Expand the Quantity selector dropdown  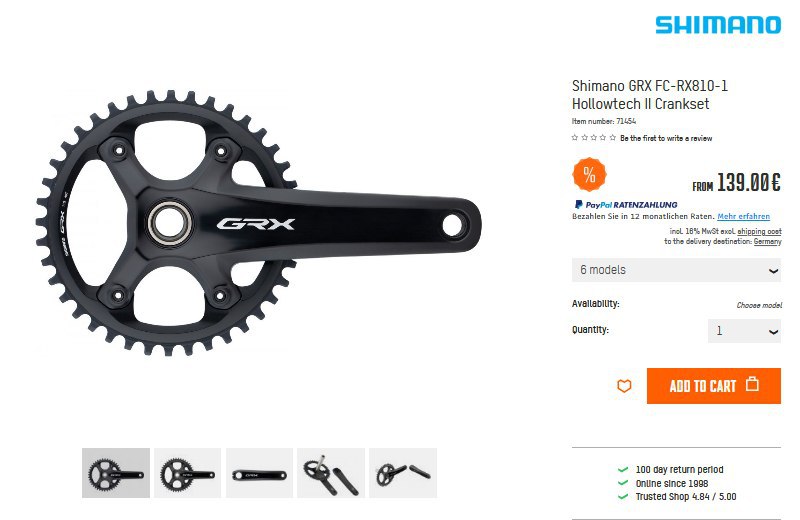[744, 331]
